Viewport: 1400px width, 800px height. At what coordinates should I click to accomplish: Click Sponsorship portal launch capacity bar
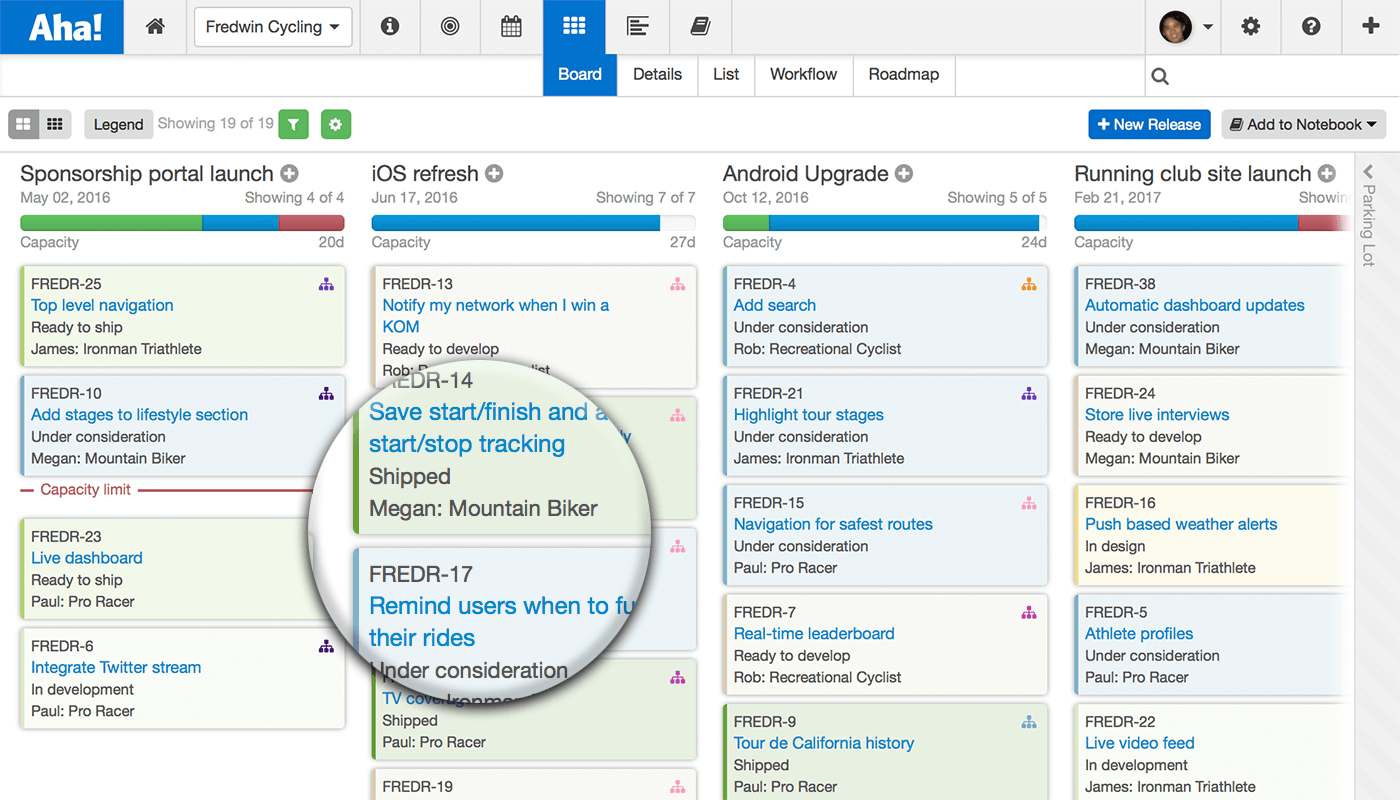(x=182, y=223)
